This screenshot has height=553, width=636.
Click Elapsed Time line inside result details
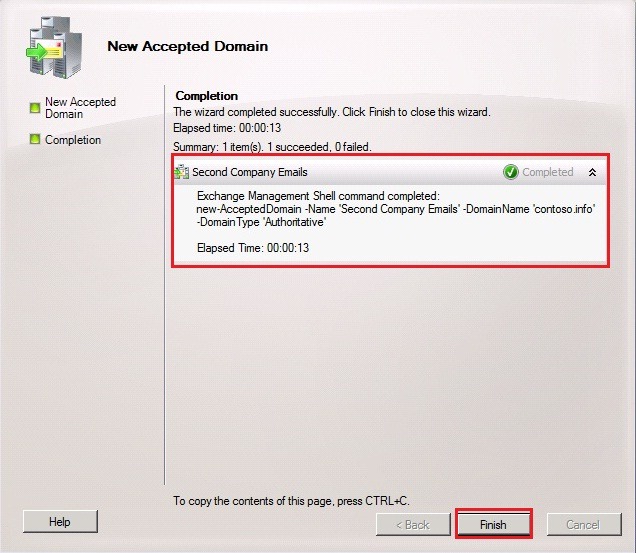click(252, 247)
